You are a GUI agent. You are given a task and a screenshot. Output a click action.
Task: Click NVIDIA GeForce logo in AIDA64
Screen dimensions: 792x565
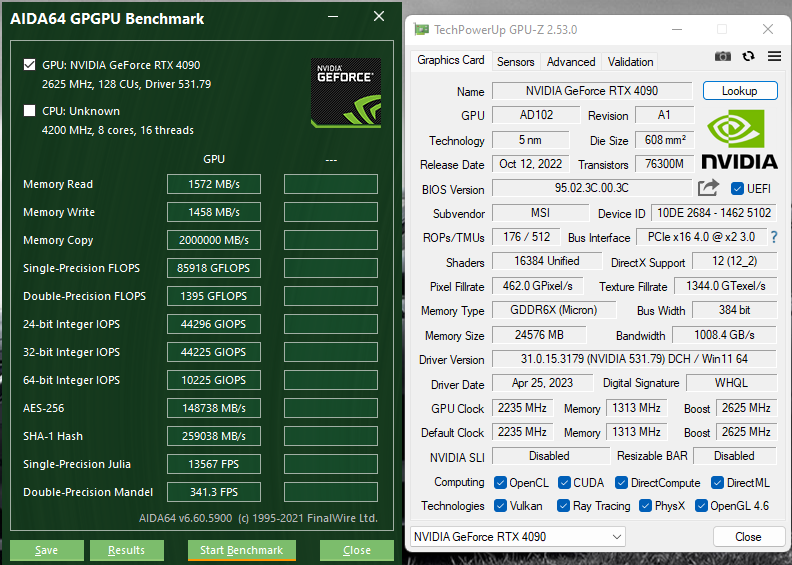(346, 92)
